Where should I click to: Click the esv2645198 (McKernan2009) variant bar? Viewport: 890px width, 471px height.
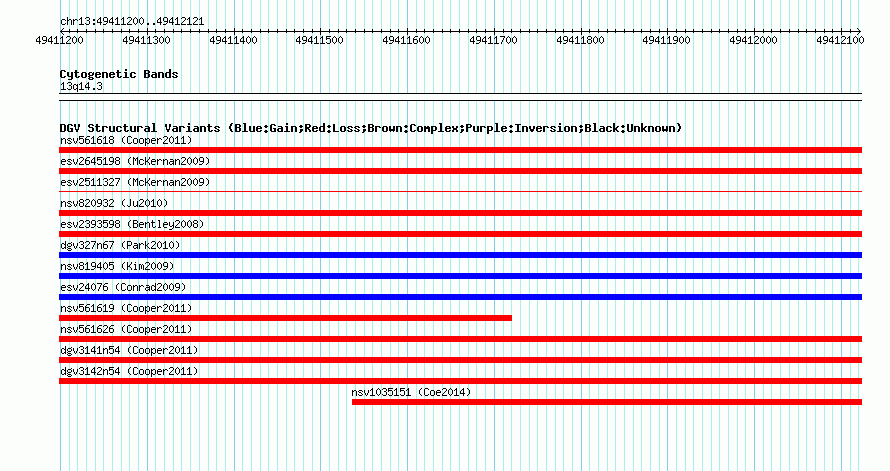(460, 171)
